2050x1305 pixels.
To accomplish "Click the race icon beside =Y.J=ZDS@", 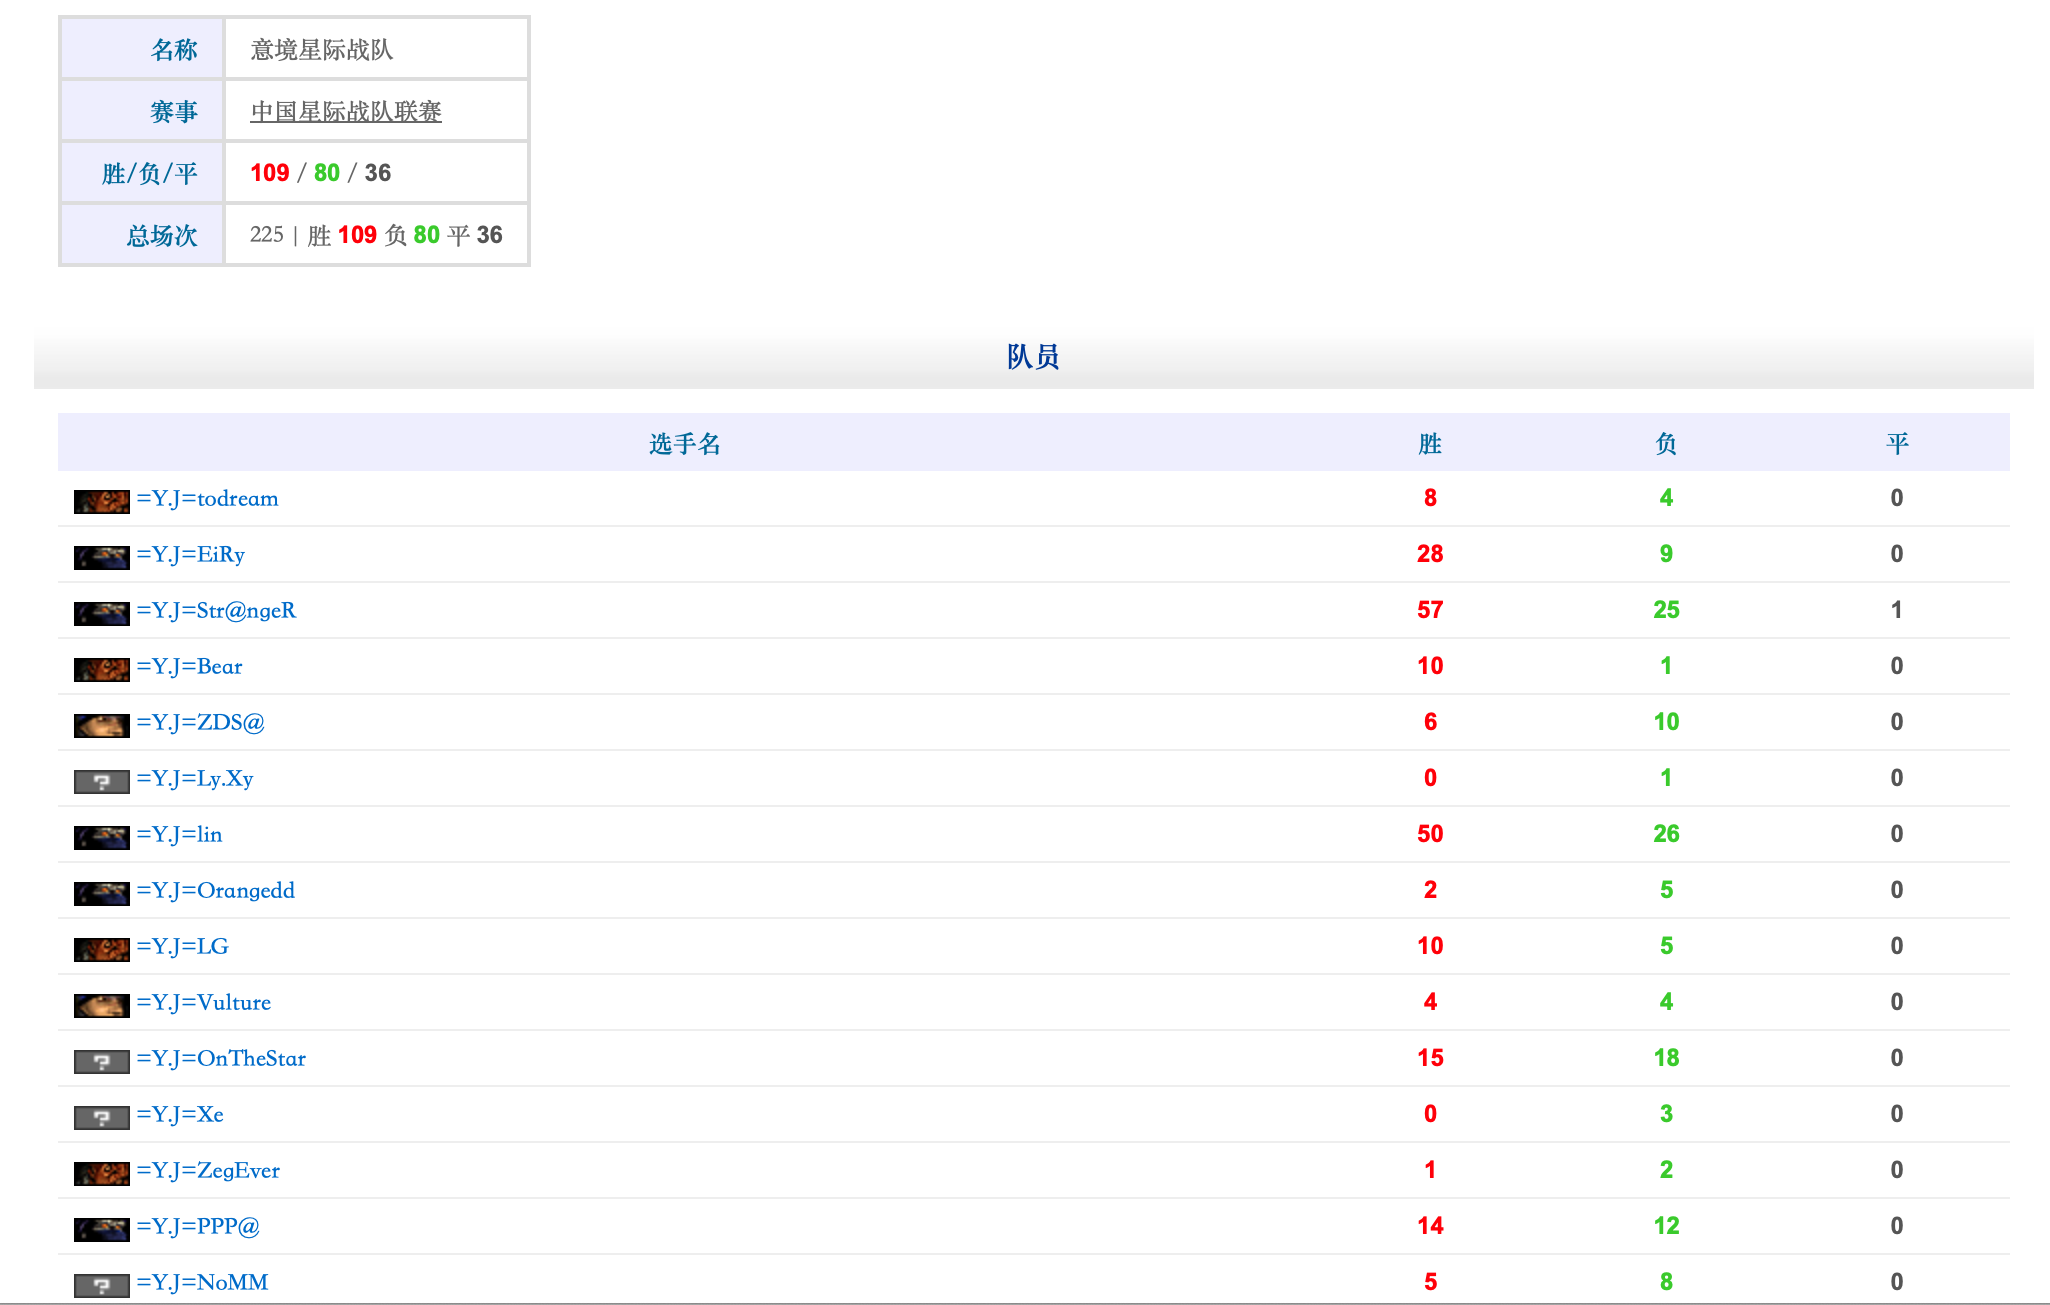I will (x=102, y=725).
